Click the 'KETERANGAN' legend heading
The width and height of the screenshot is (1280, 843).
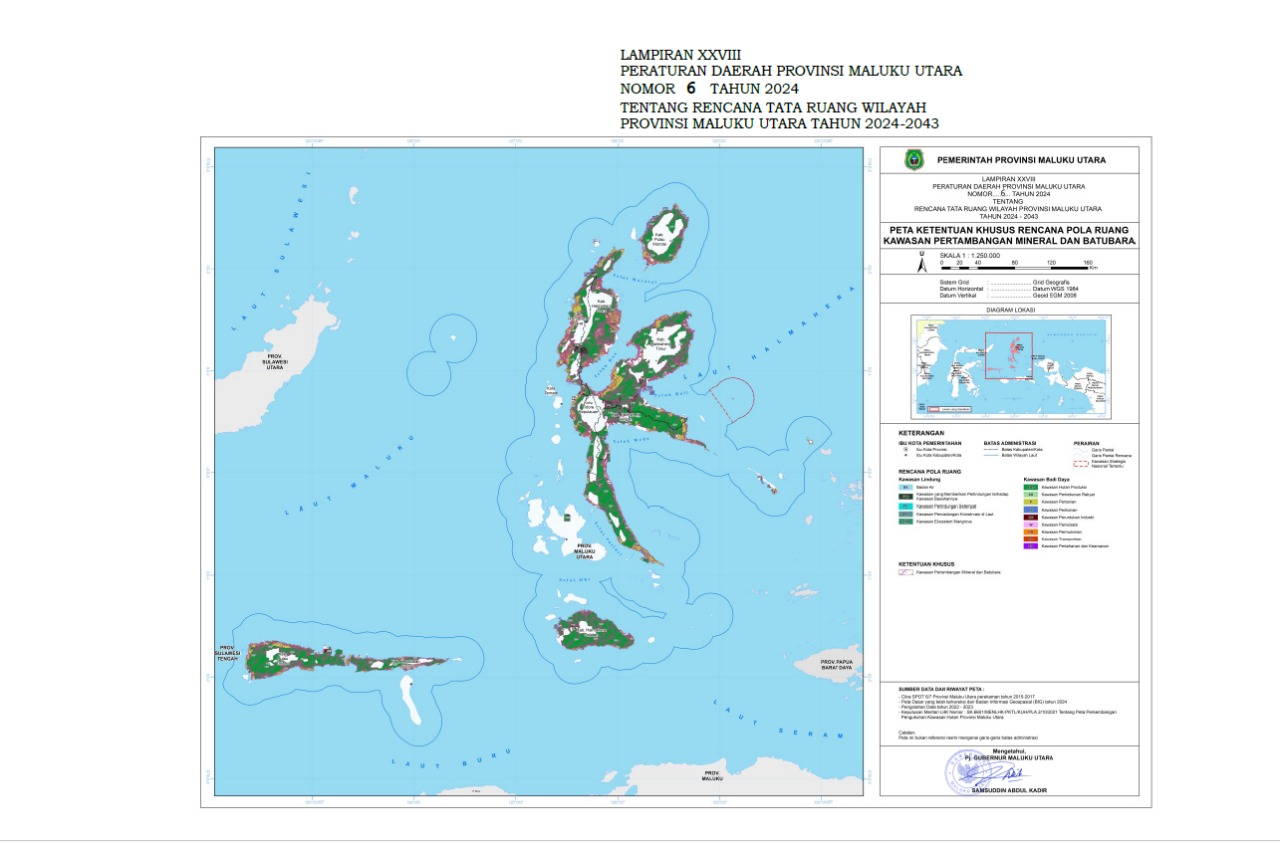coord(921,433)
